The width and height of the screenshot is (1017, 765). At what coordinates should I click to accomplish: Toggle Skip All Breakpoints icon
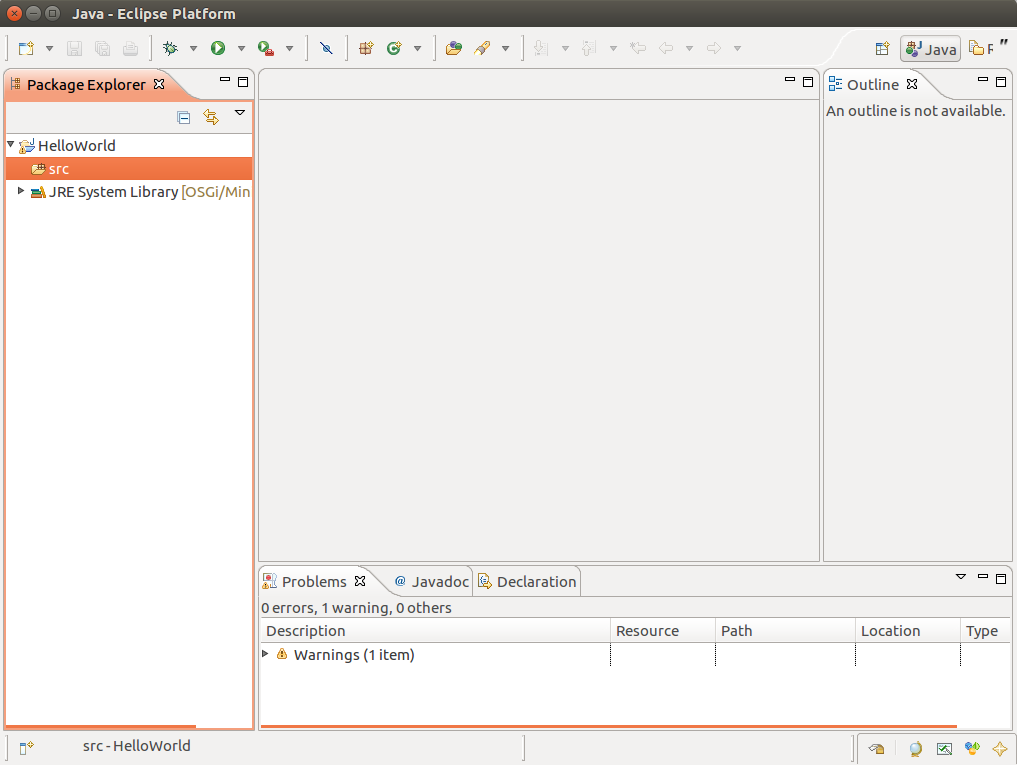pos(326,49)
